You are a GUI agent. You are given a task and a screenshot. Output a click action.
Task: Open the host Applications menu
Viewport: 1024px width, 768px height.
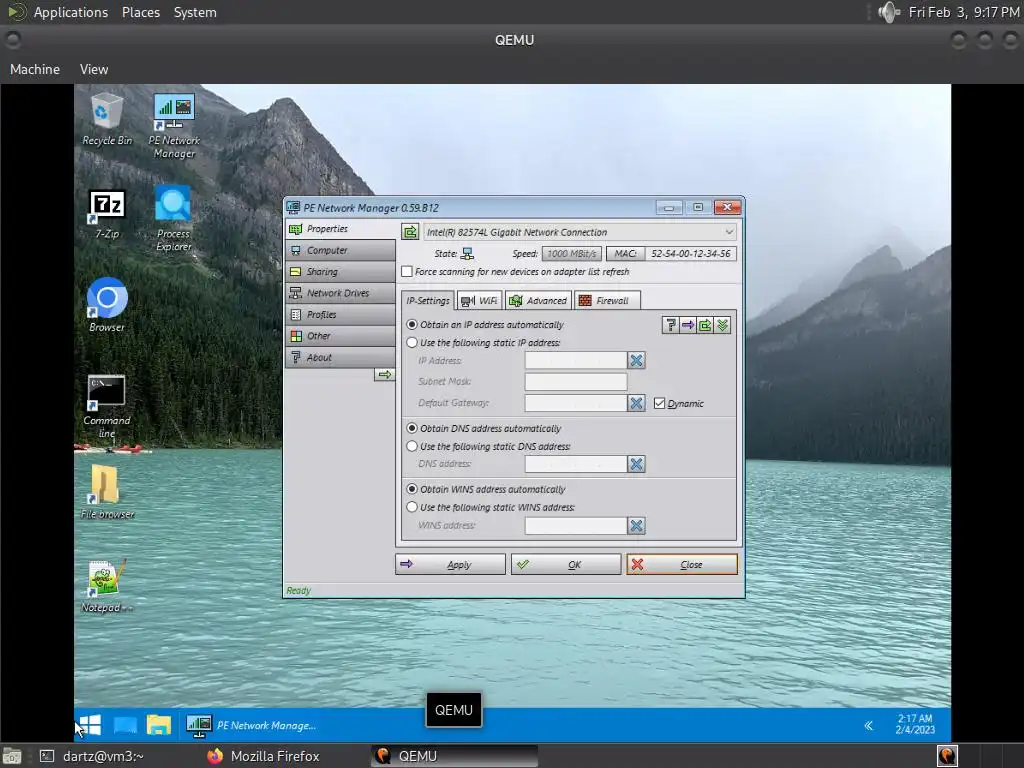pyautogui.click(x=70, y=12)
